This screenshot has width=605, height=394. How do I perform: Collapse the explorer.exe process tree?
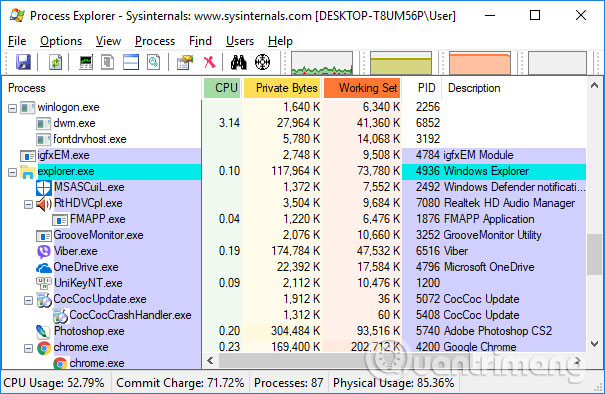tap(12, 172)
